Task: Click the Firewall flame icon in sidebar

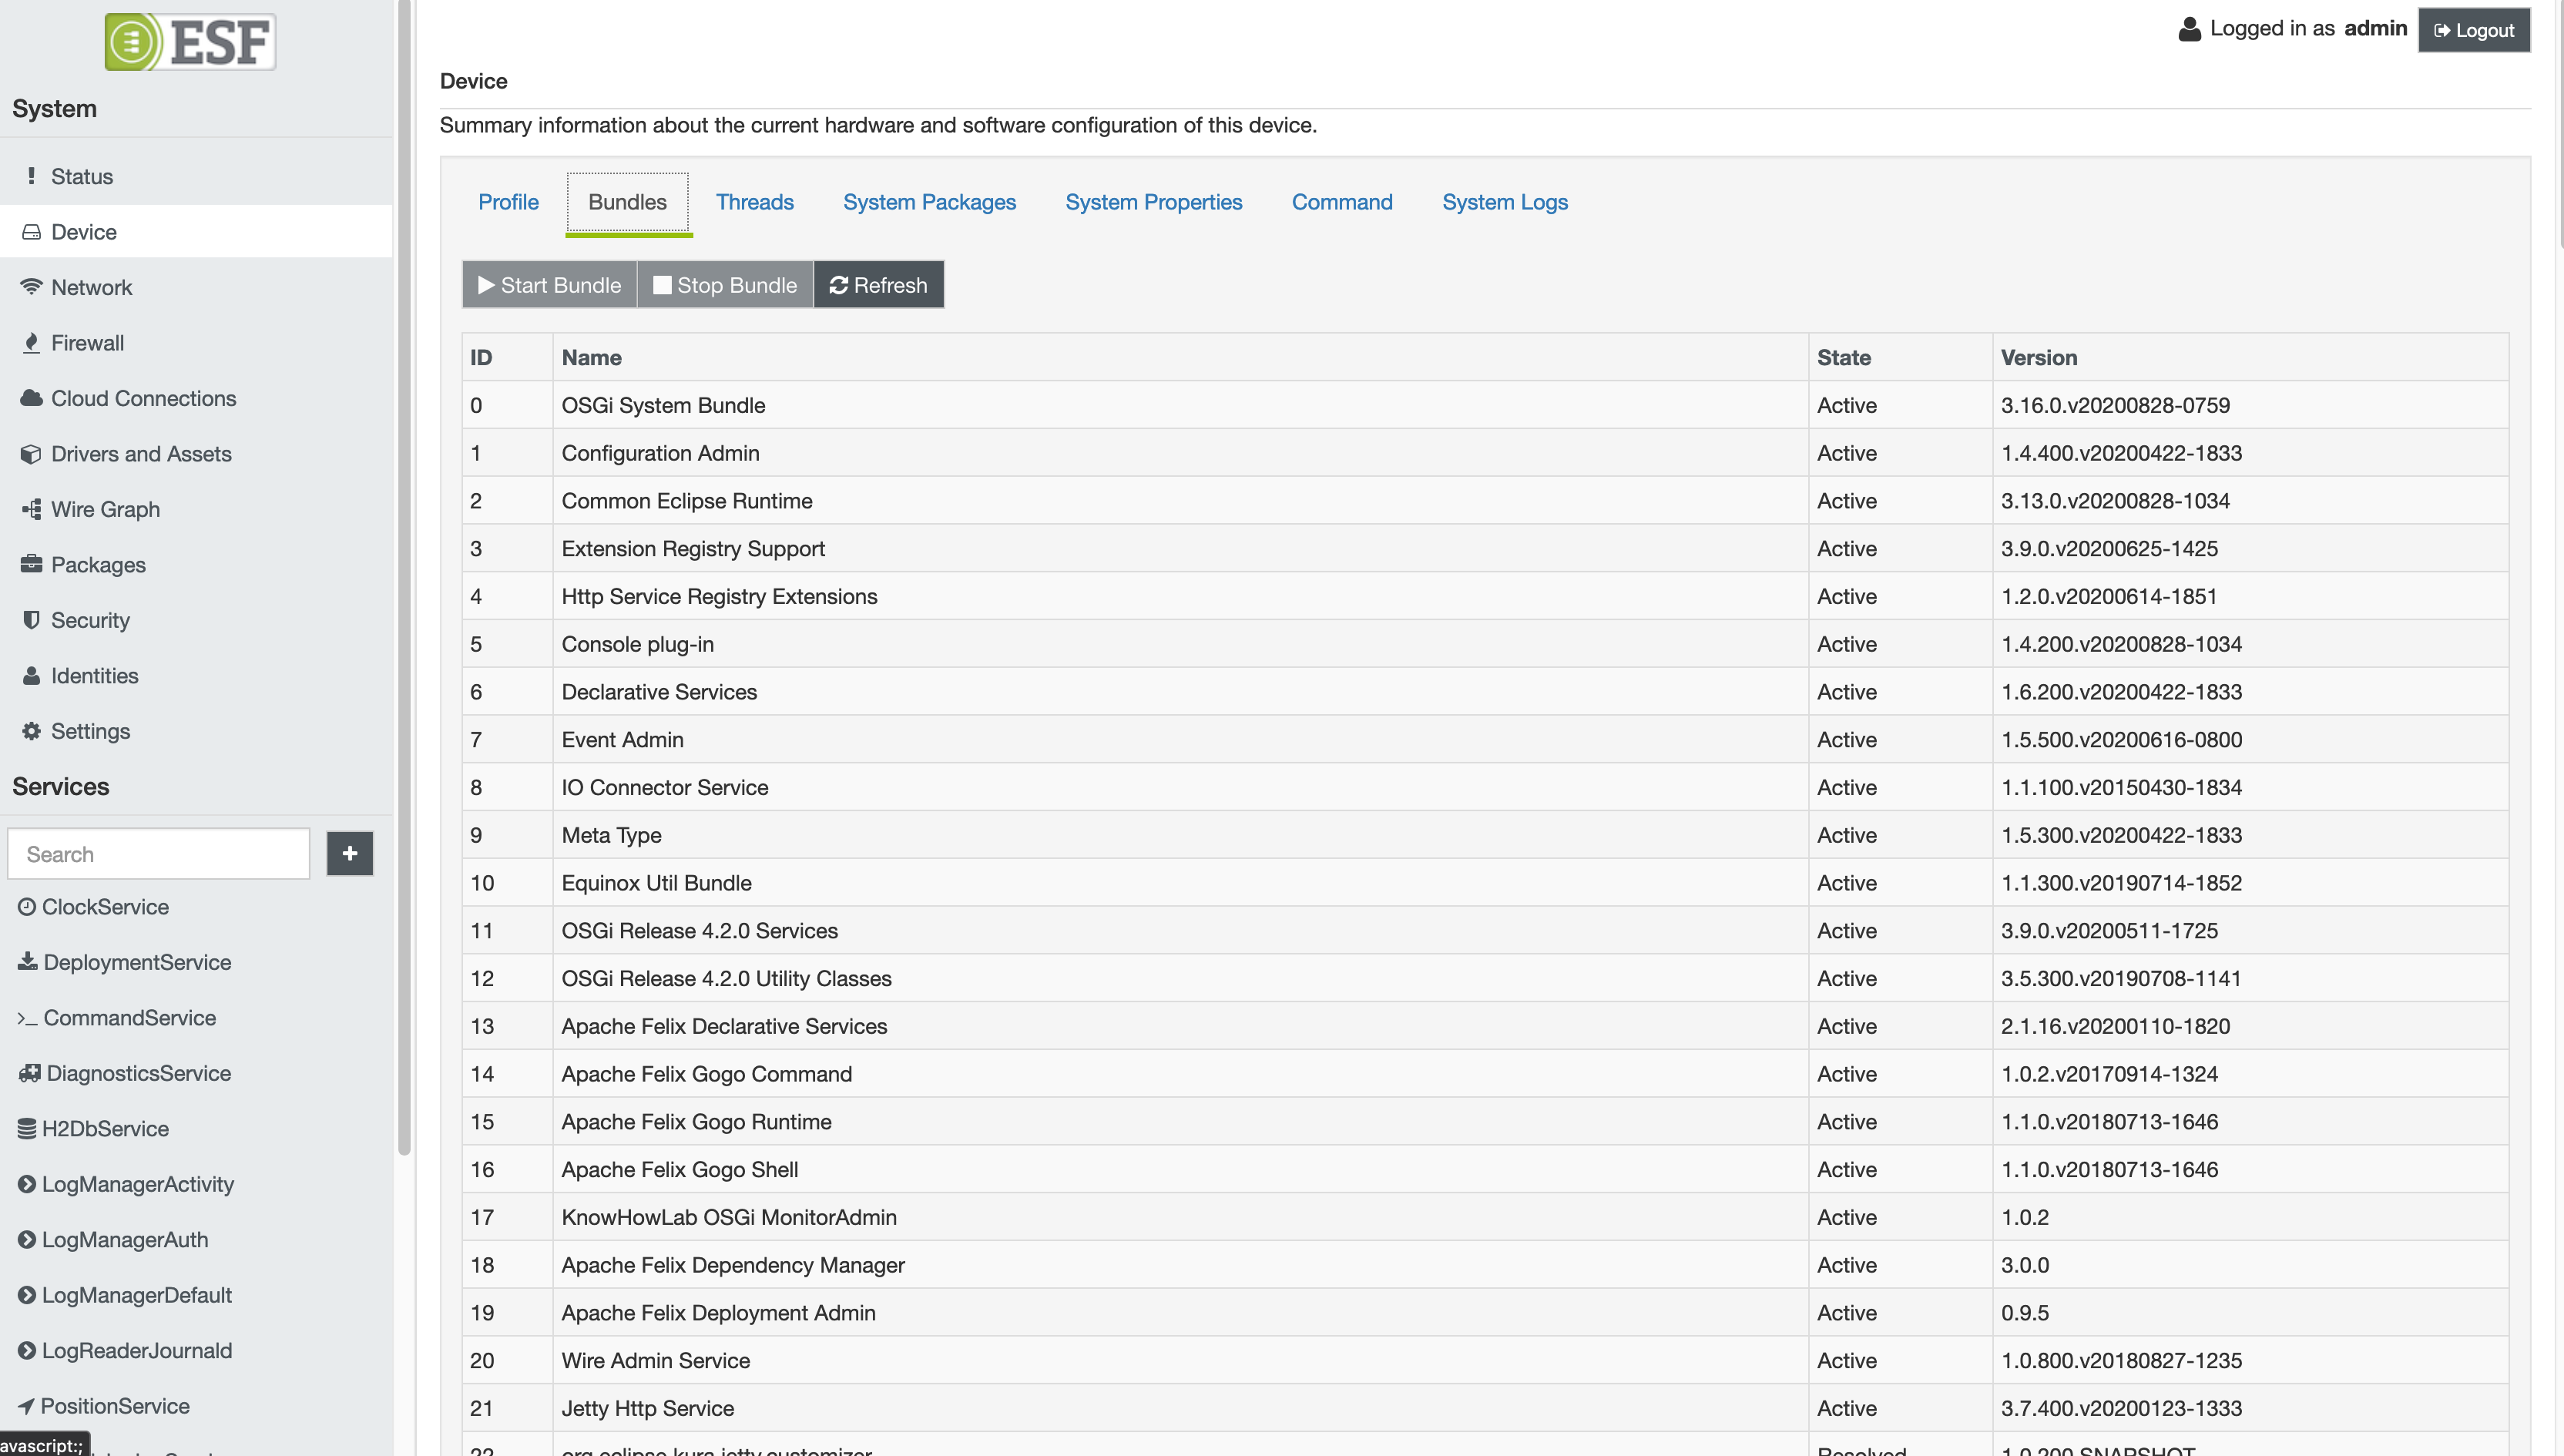Action: [31, 343]
